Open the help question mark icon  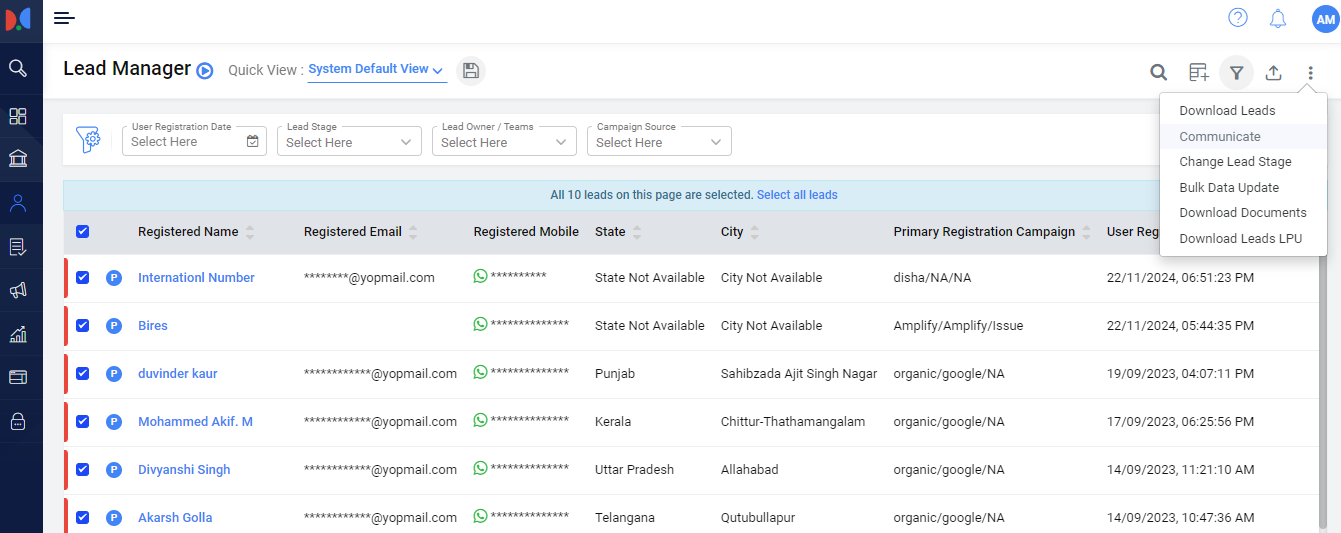pyautogui.click(x=1238, y=18)
